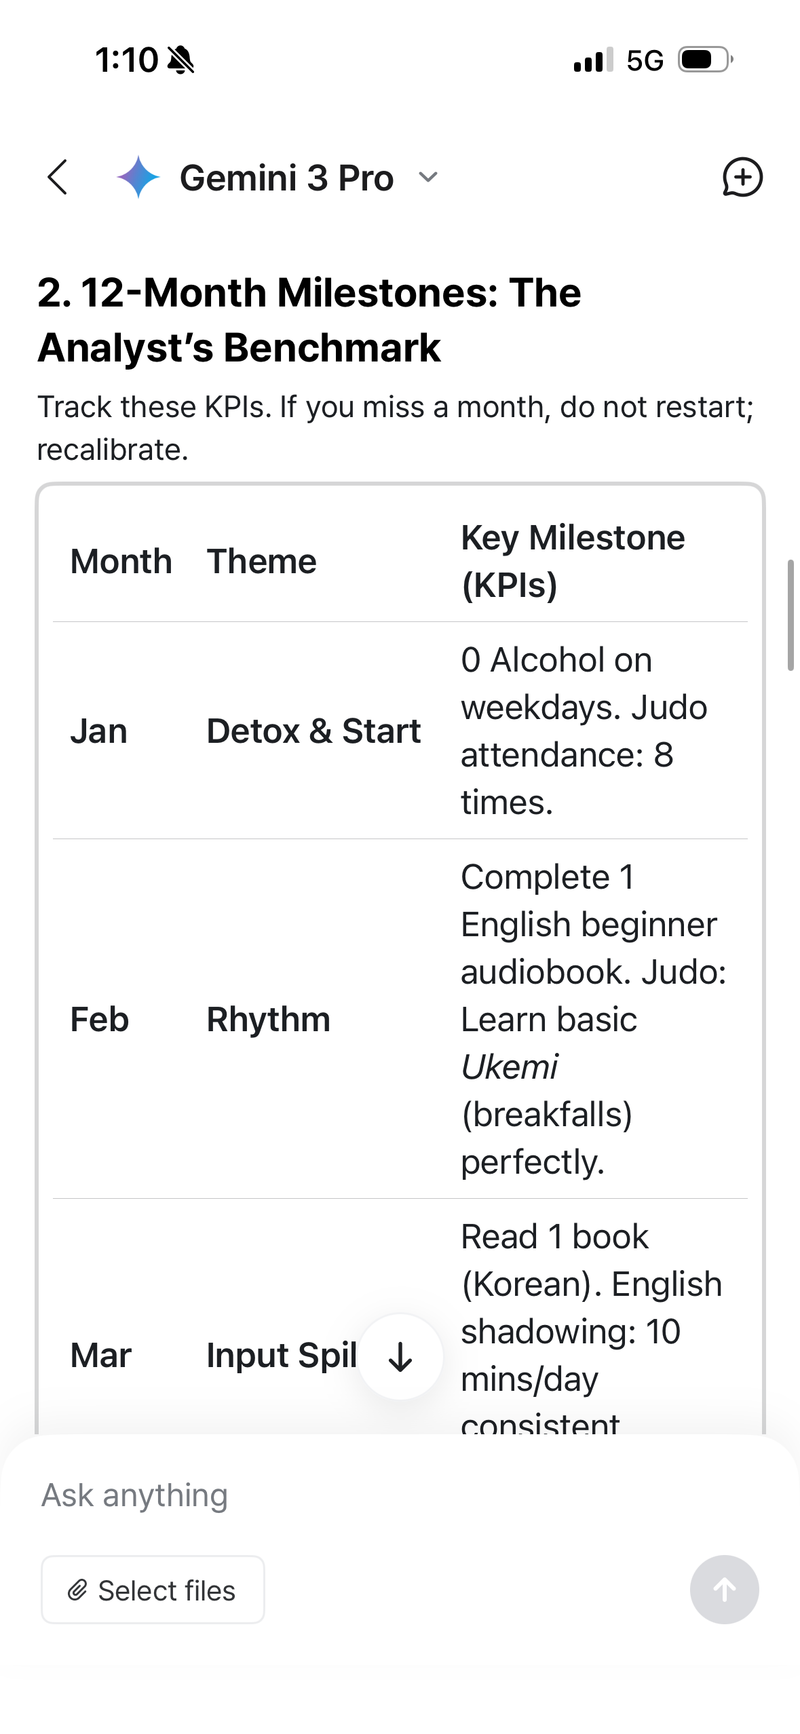Tap the page scrollbar thumb on right edge
Viewport: 800px width, 1734px height.
click(790, 615)
